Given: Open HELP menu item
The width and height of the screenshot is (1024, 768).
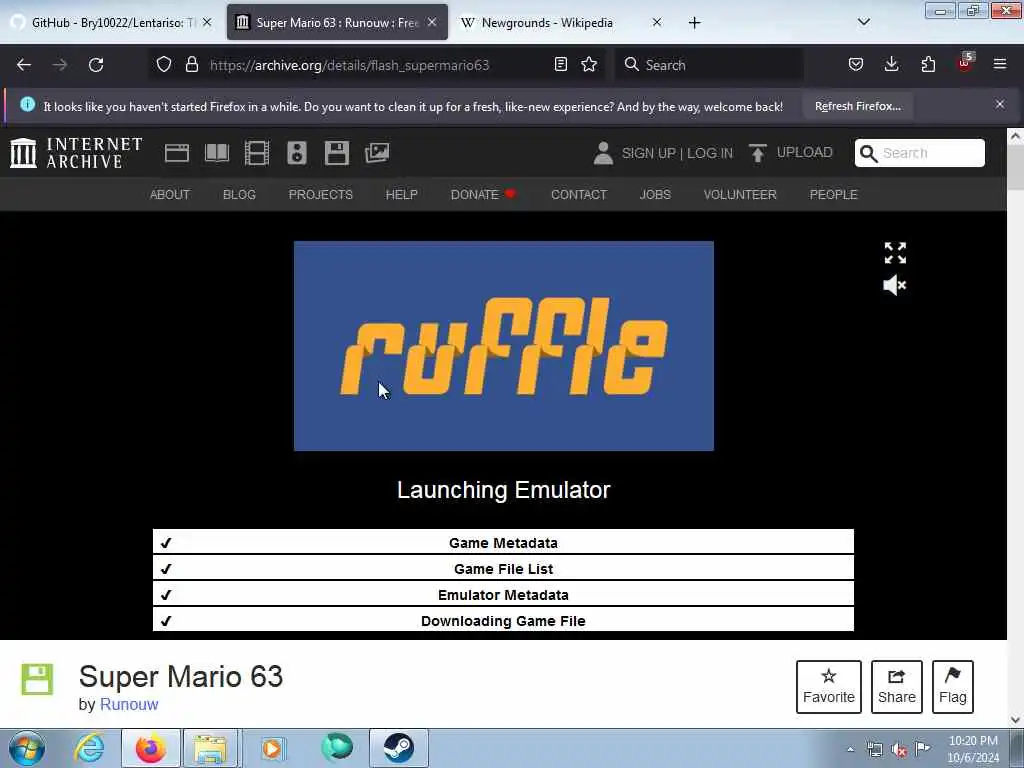Looking at the screenshot, I should click(402, 195).
